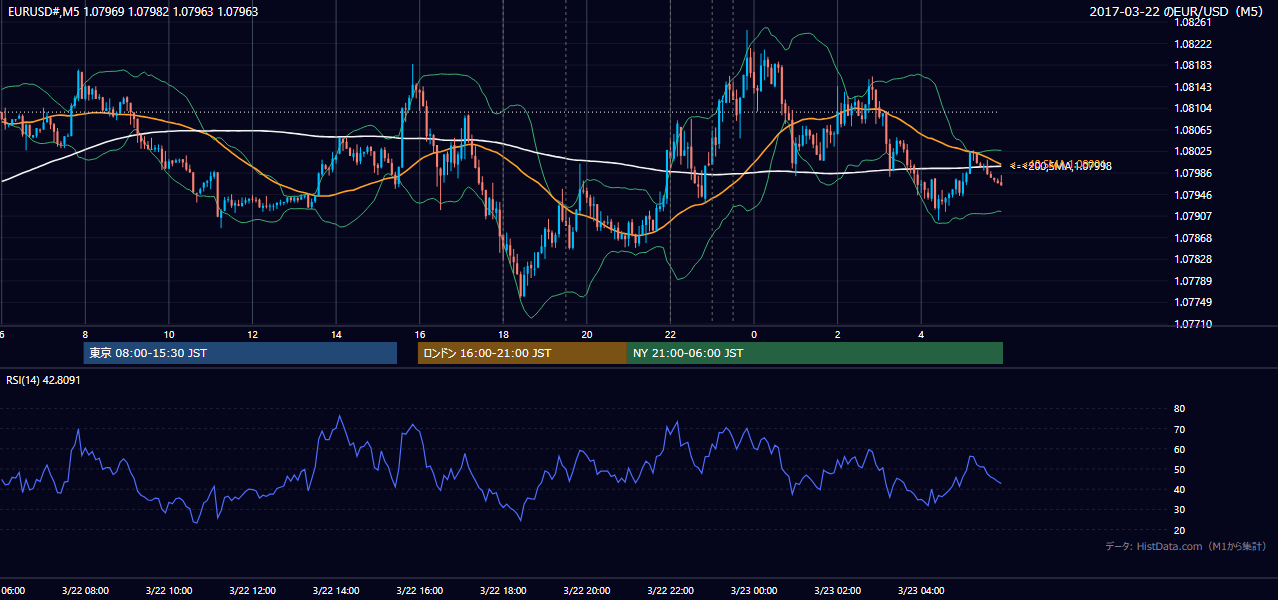
Task: Click price scale value 1.07749
Action: coord(1193,302)
